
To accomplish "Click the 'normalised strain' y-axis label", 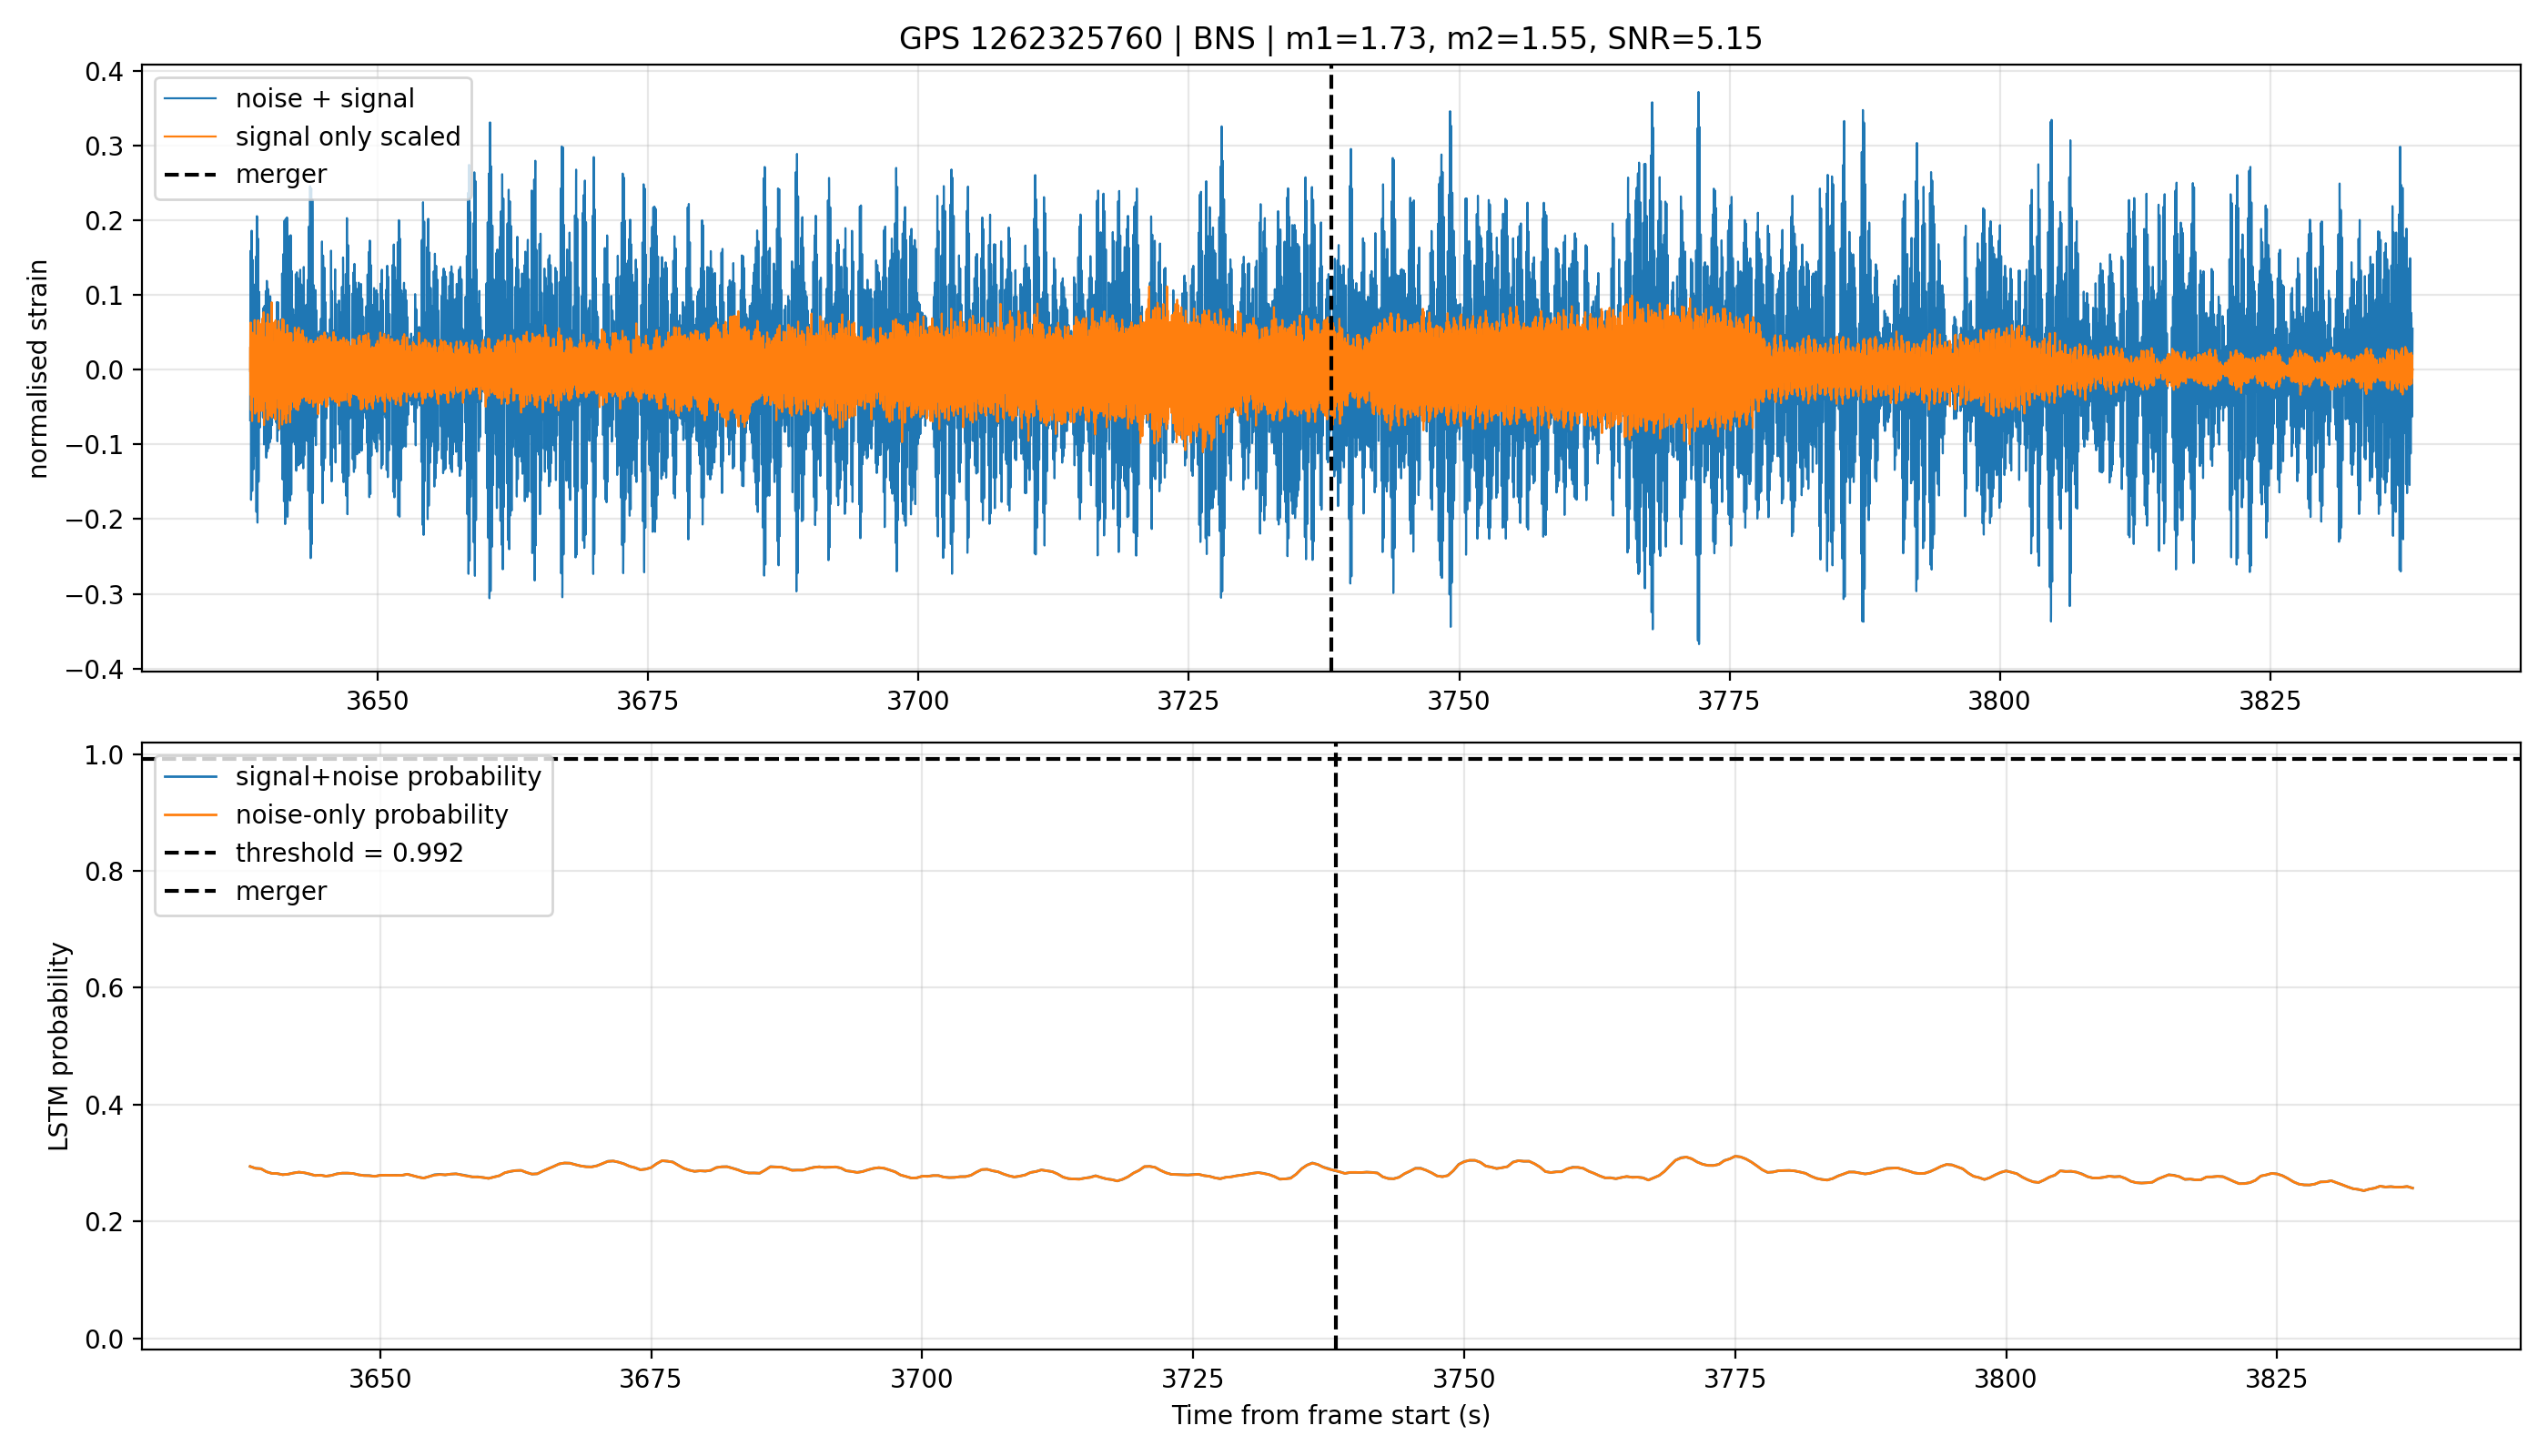I will click(x=38, y=369).
